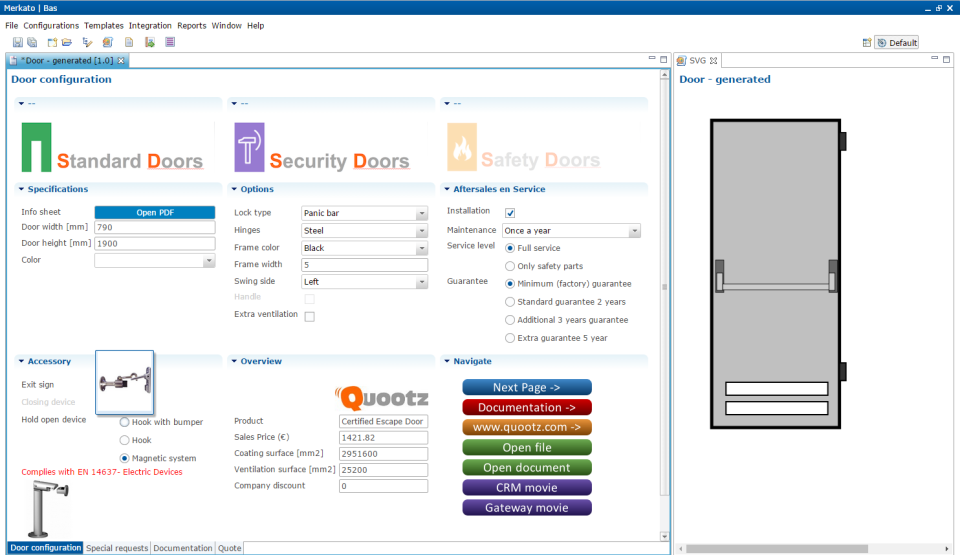Image resolution: width=960 pixels, height=555 pixels.
Task: Enable the Extra ventilation checkbox
Action: (x=310, y=317)
